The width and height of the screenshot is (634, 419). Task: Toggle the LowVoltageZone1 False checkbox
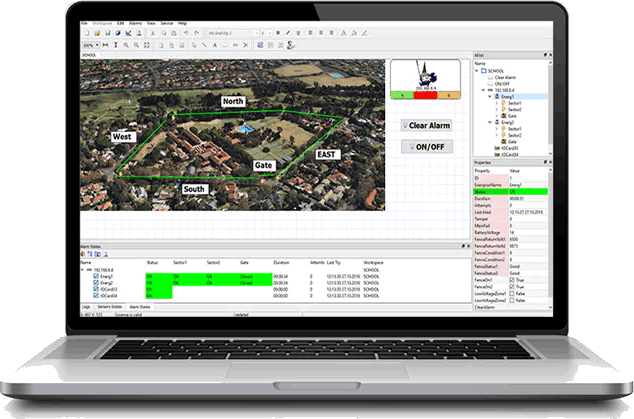pos(512,294)
